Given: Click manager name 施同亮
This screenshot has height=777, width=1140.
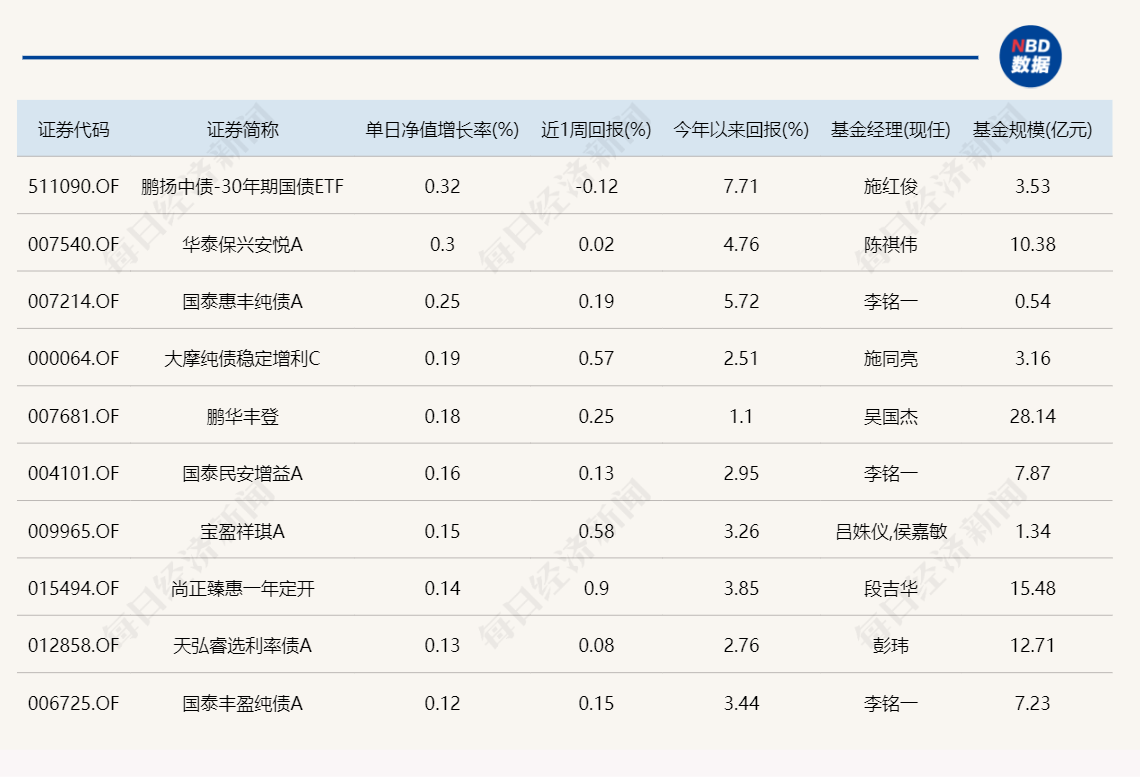Looking at the screenshot, I should click(x=891, y=358).
